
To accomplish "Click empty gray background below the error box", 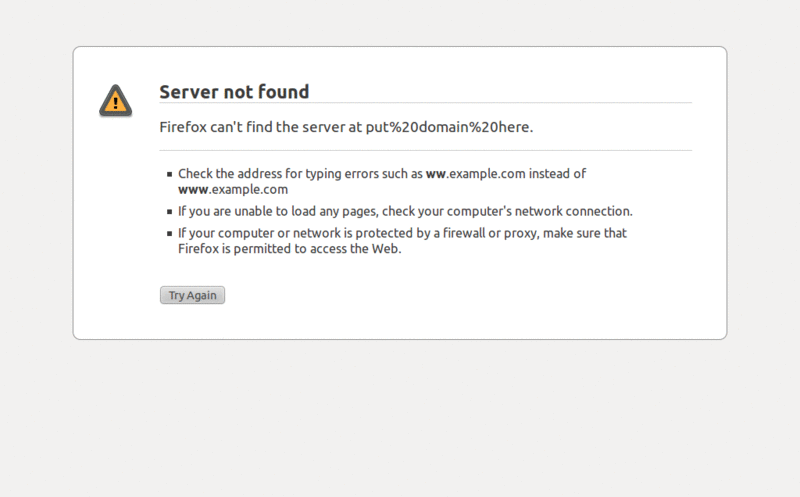I will click(x=400, y=418).
